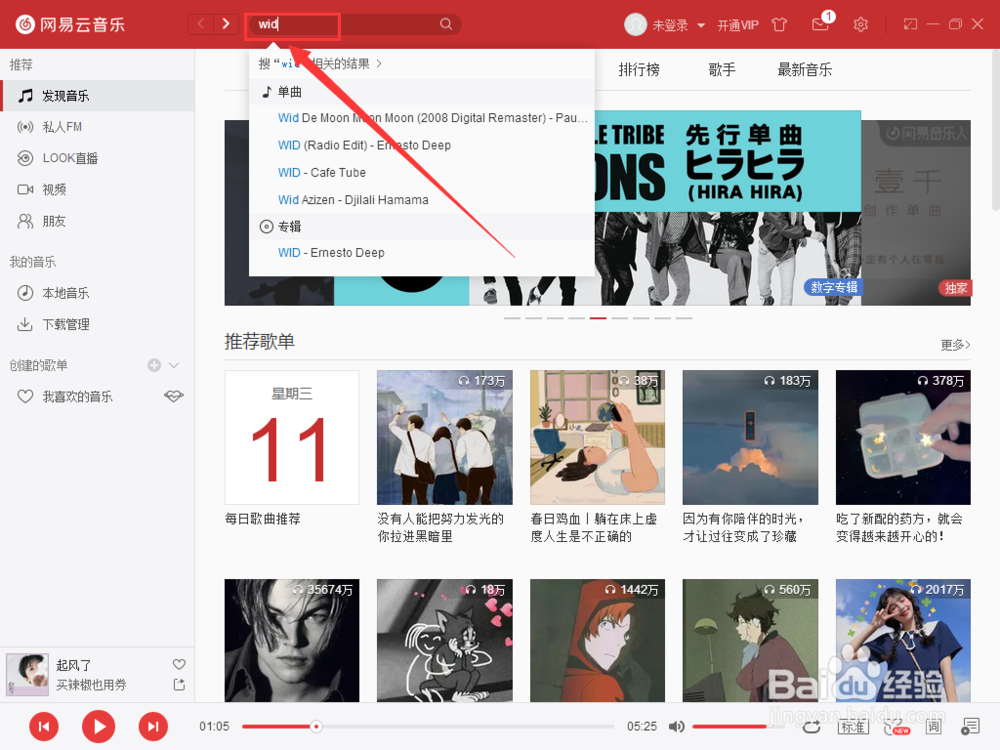Toggle lyrics with 词 button

(x=933, y=726)
